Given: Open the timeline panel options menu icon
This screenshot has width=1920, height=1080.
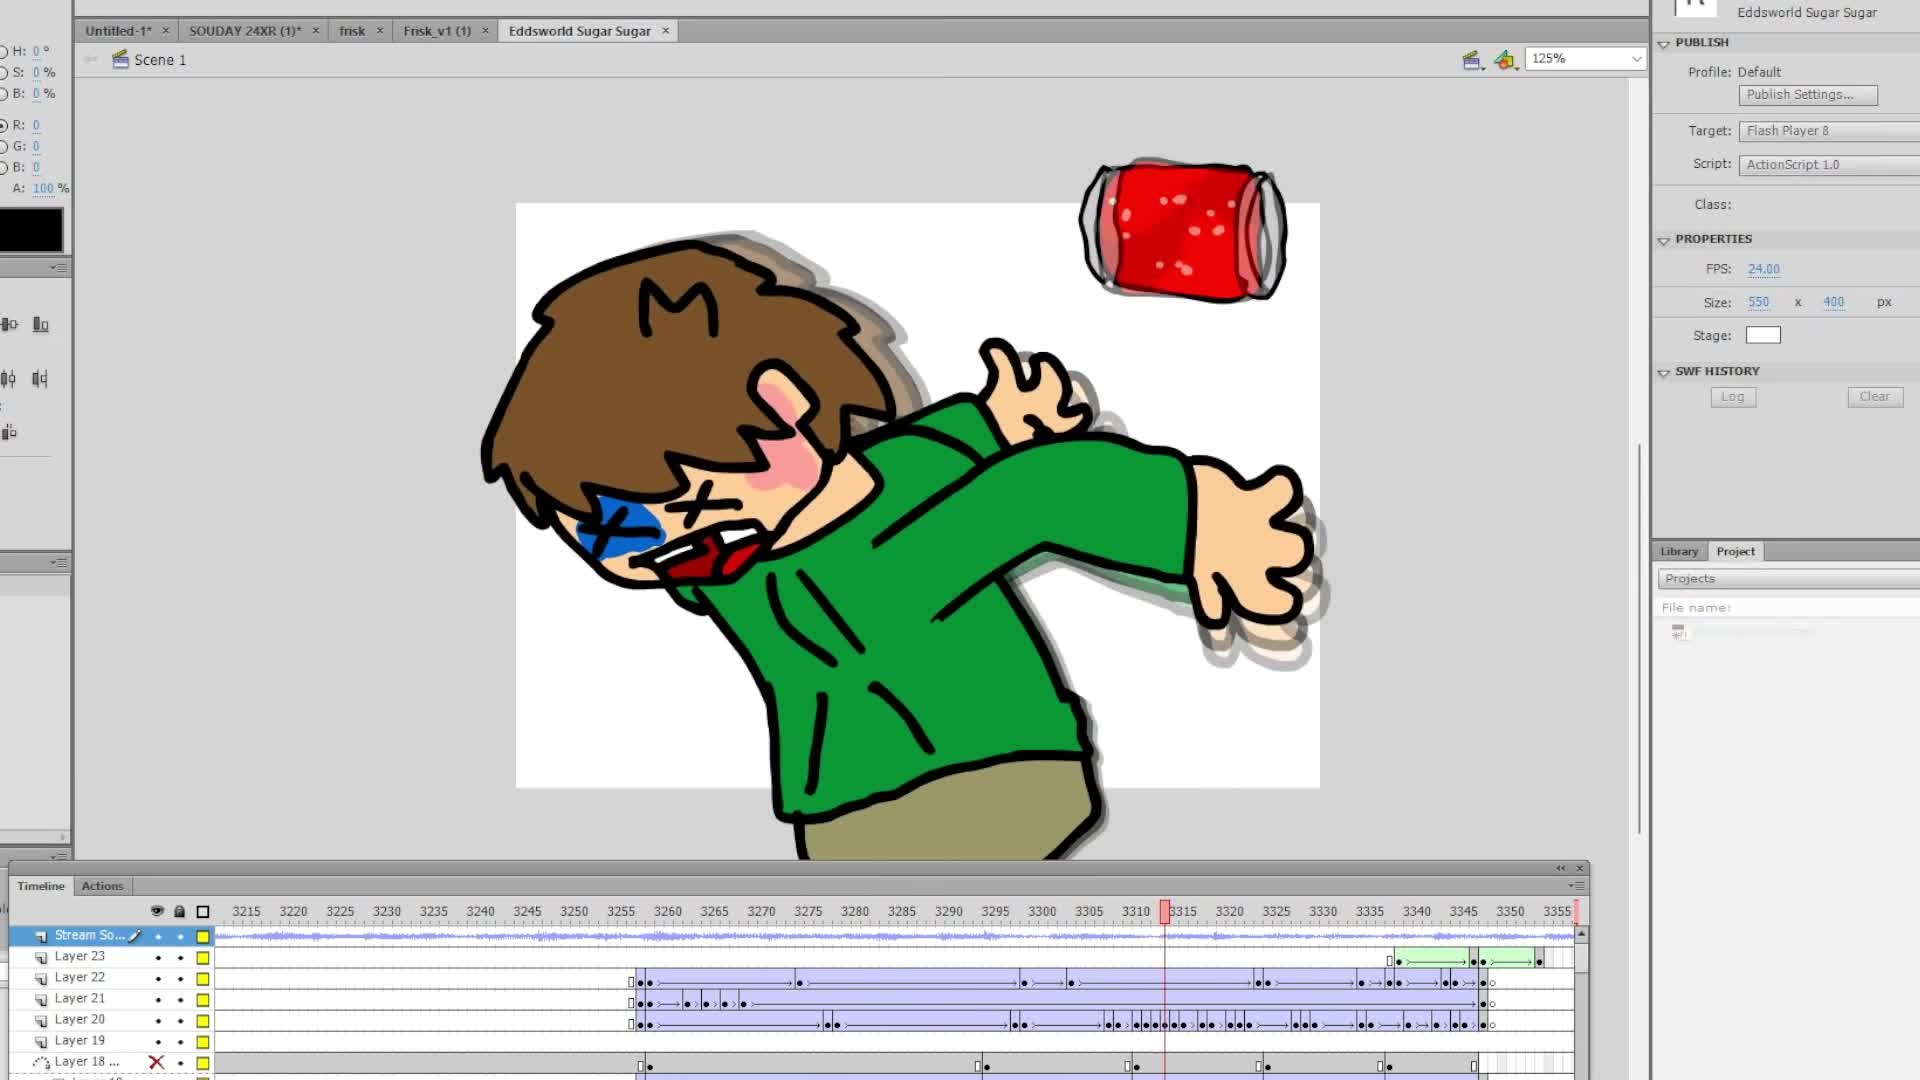Looking at the screenshot, I should 1576,886.
